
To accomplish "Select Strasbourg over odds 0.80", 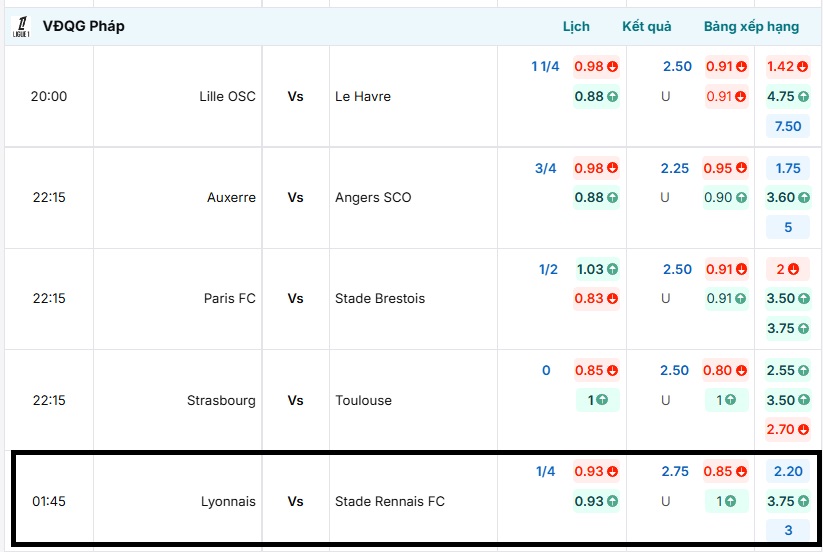I will tap(725, 371).
